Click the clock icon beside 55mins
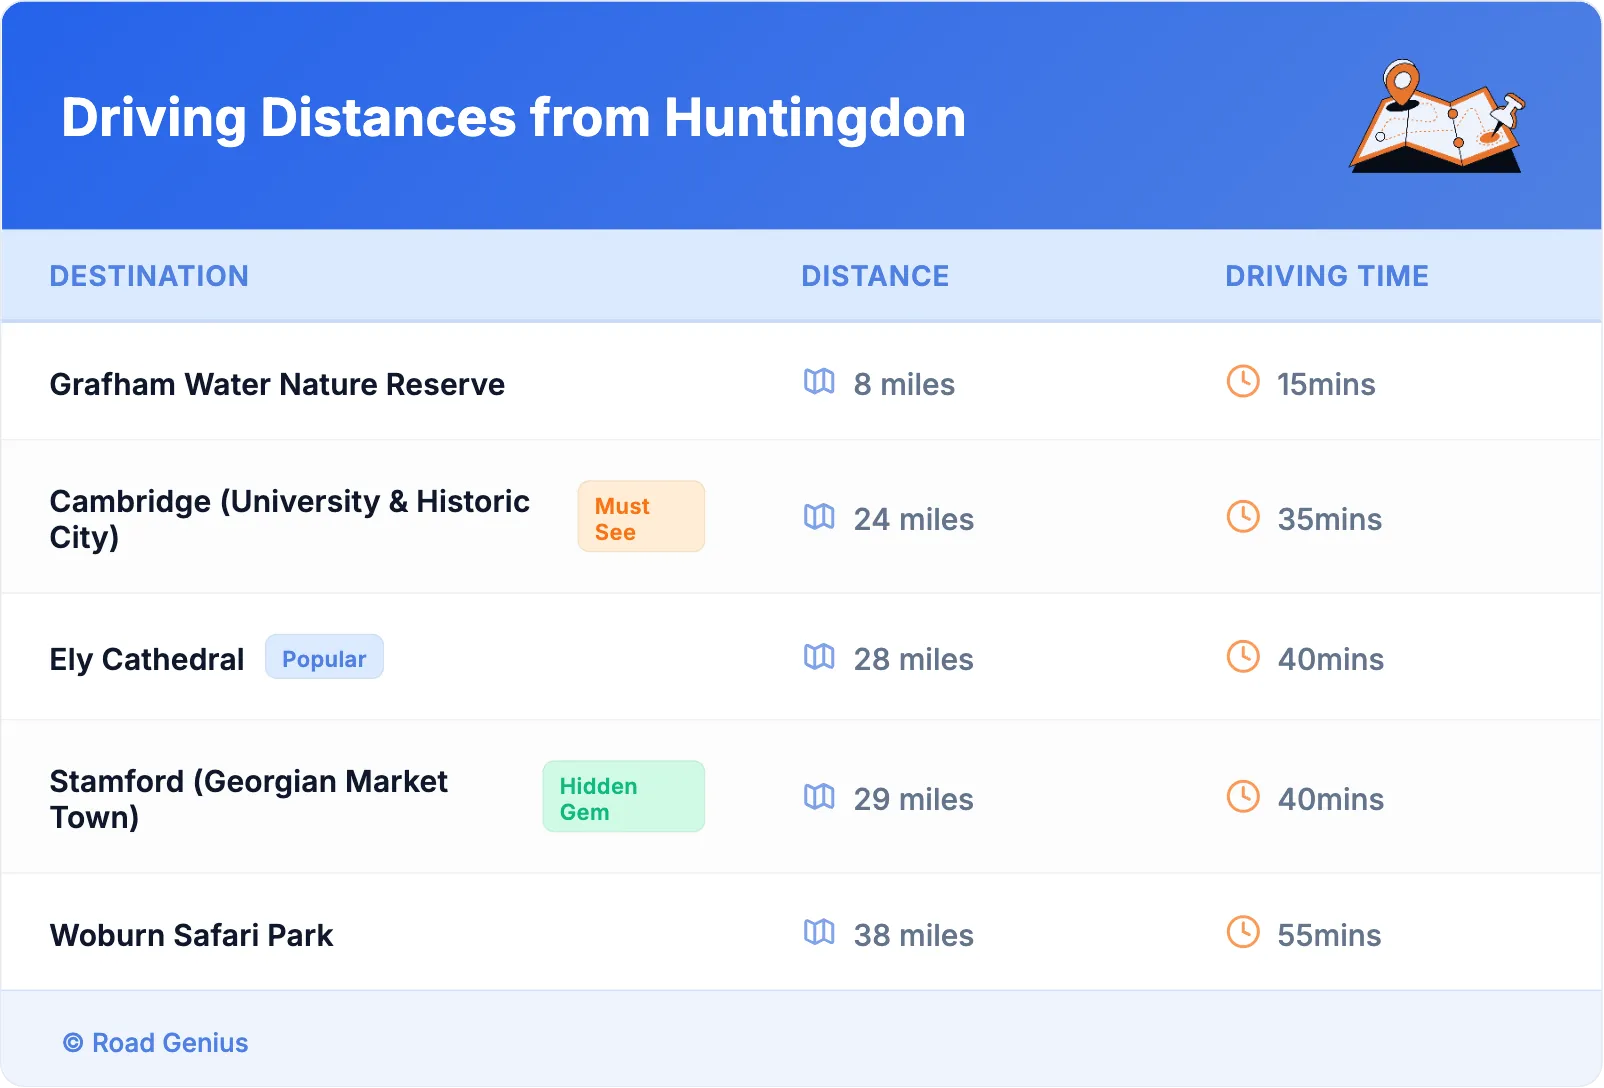 click(1243, 932)
